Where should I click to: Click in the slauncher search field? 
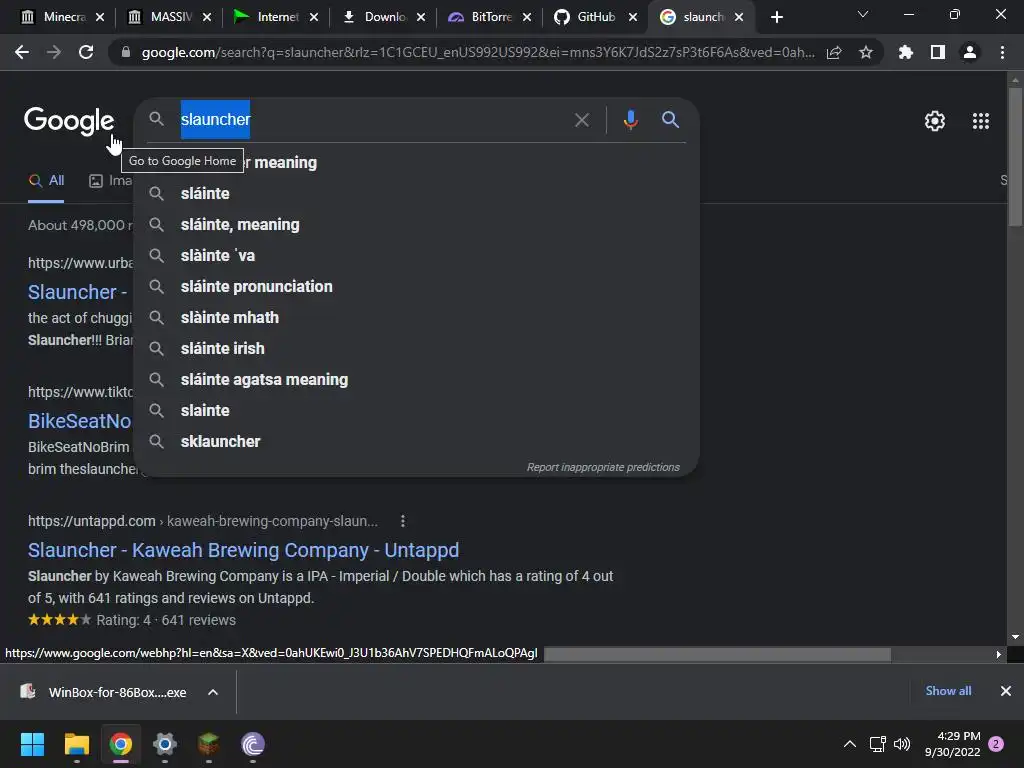click(x=372, y=120)
